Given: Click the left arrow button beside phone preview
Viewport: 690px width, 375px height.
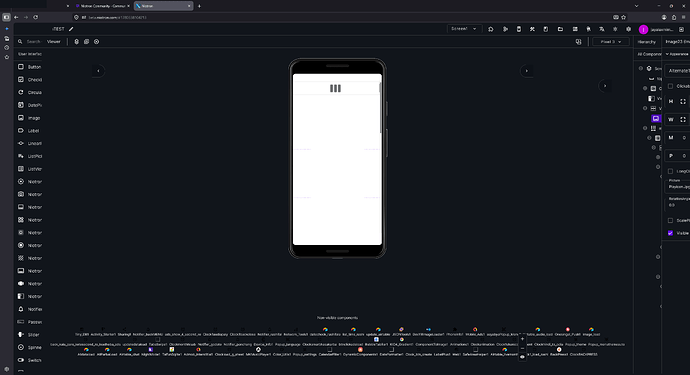Looking at the screenshot, I should pyautogui.click(x=98, y=71).
